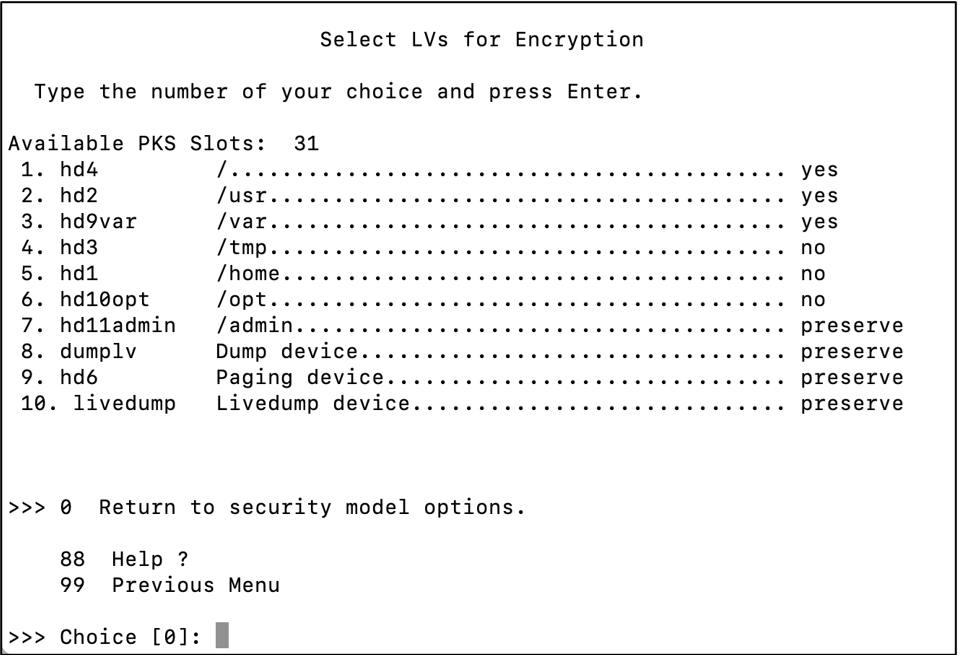
Task: Click the Available PKS Slots value 31
Action: click(x=306, y=144)
